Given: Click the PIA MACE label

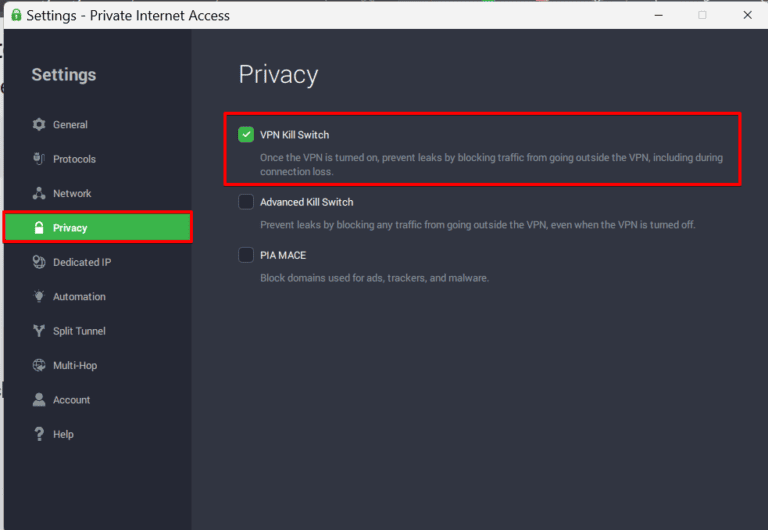Looking at the screenshot, I should 283,255.
